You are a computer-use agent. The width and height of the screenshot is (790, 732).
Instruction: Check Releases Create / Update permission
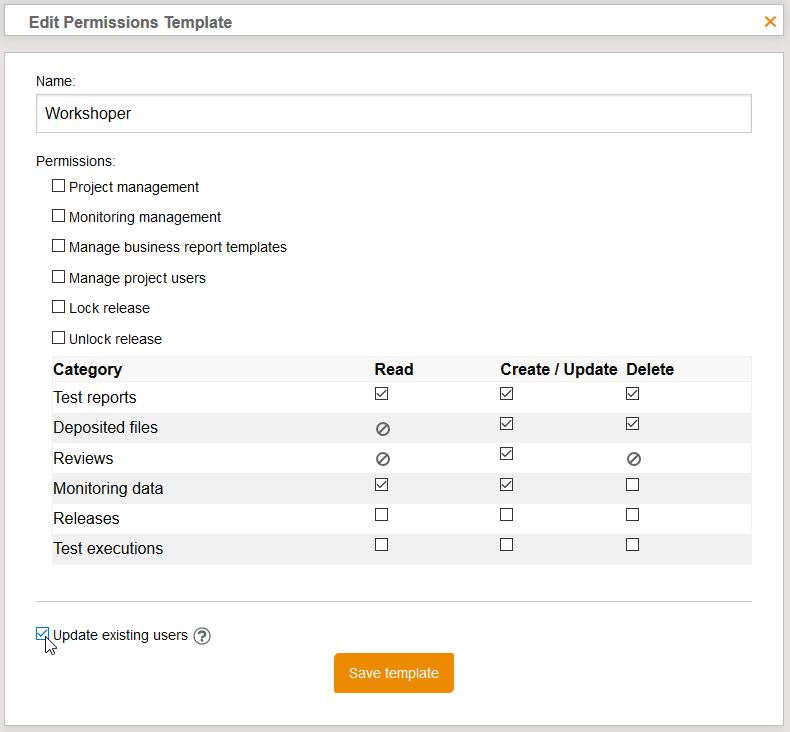coord(506,514)
